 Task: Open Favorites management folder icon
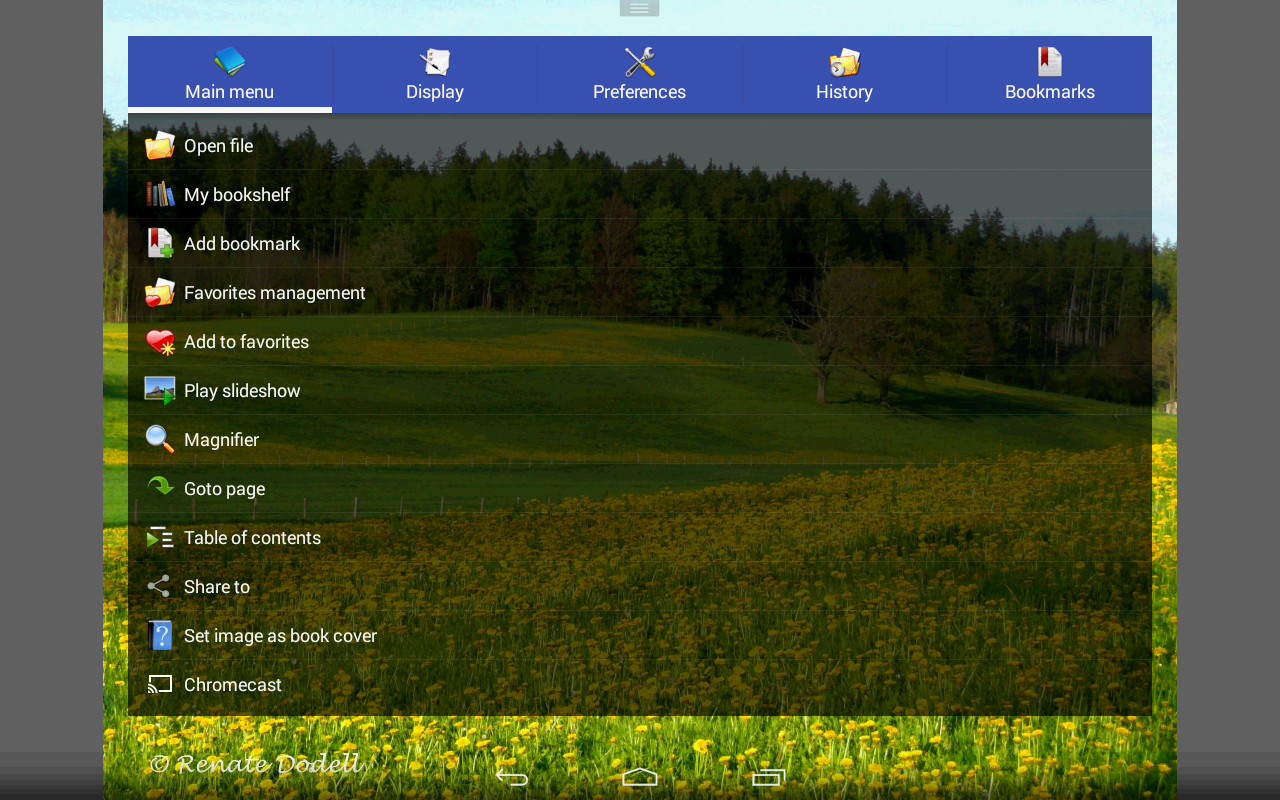[160, 291]
